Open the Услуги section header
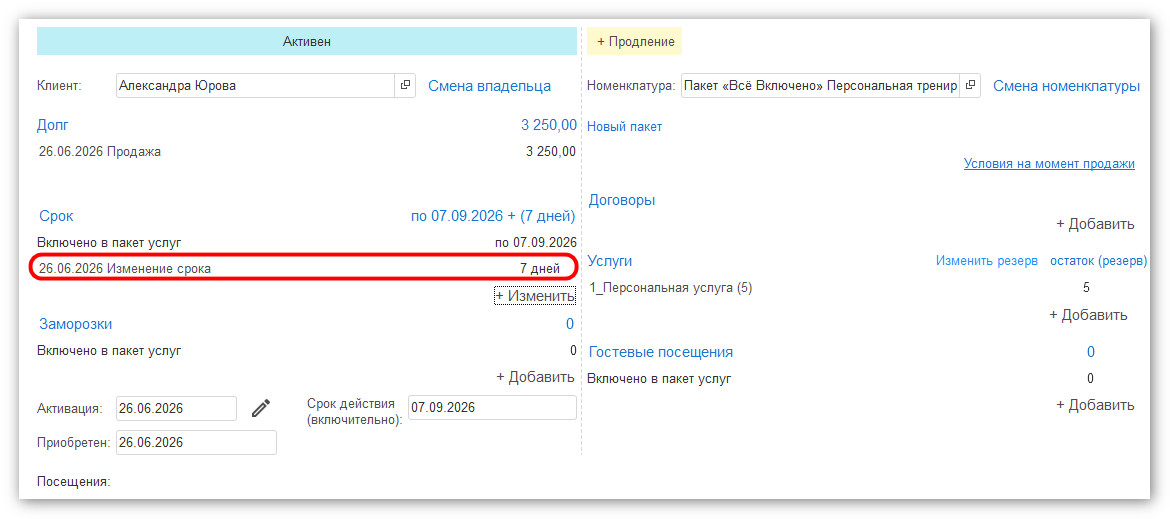 pos(610,261)
